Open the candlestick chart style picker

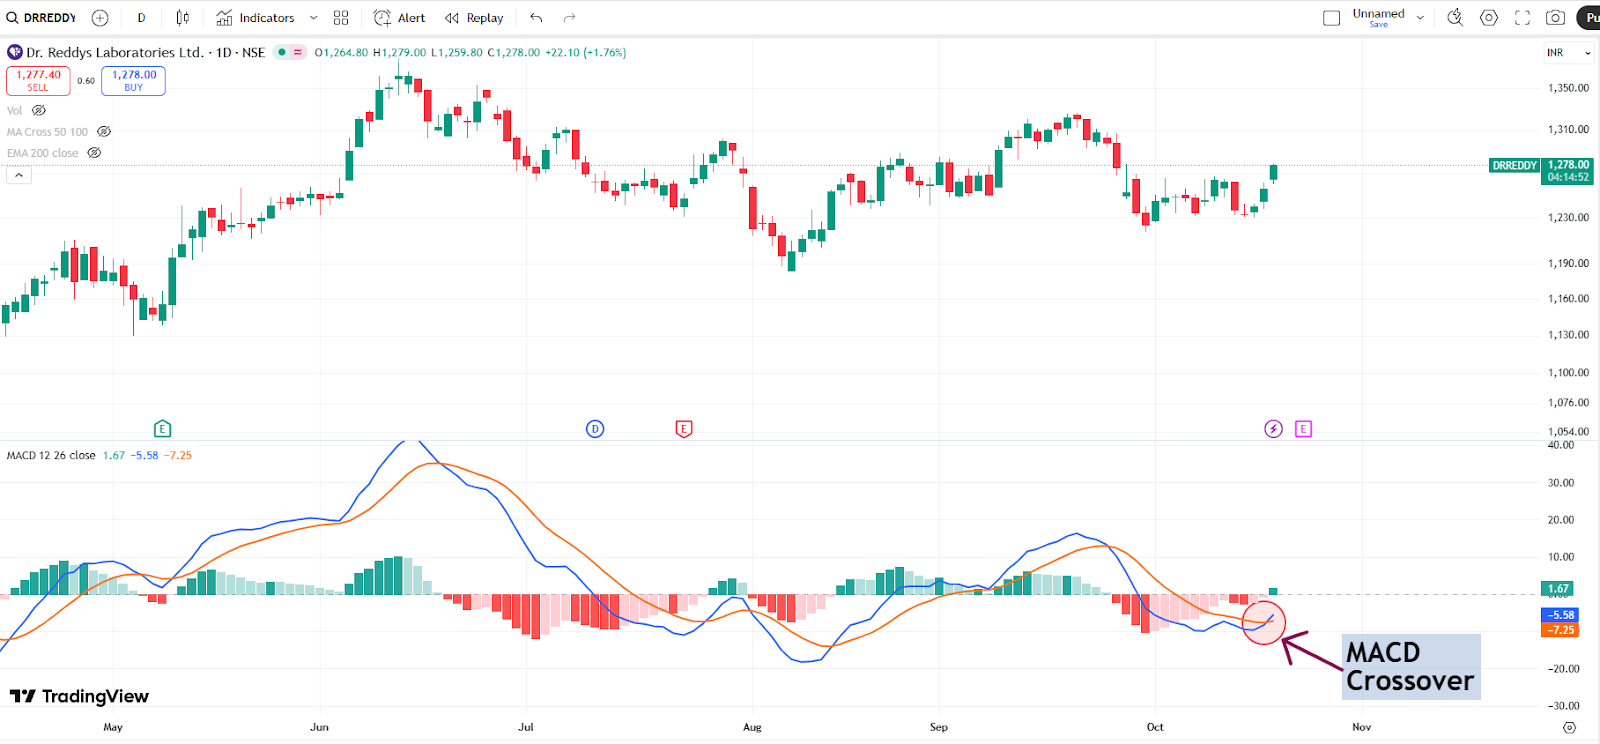[182, 18]
